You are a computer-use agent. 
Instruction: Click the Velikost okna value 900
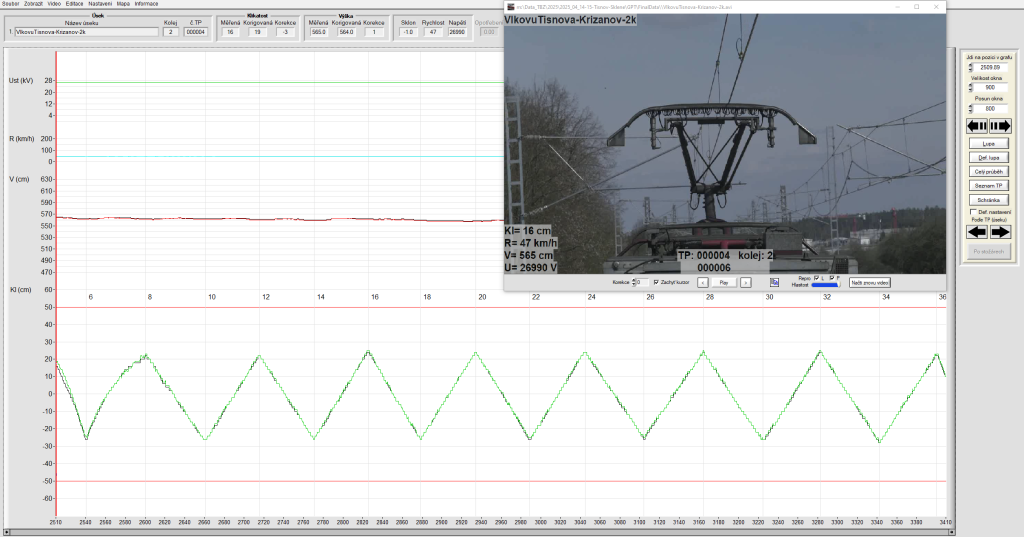click(991, 88)
